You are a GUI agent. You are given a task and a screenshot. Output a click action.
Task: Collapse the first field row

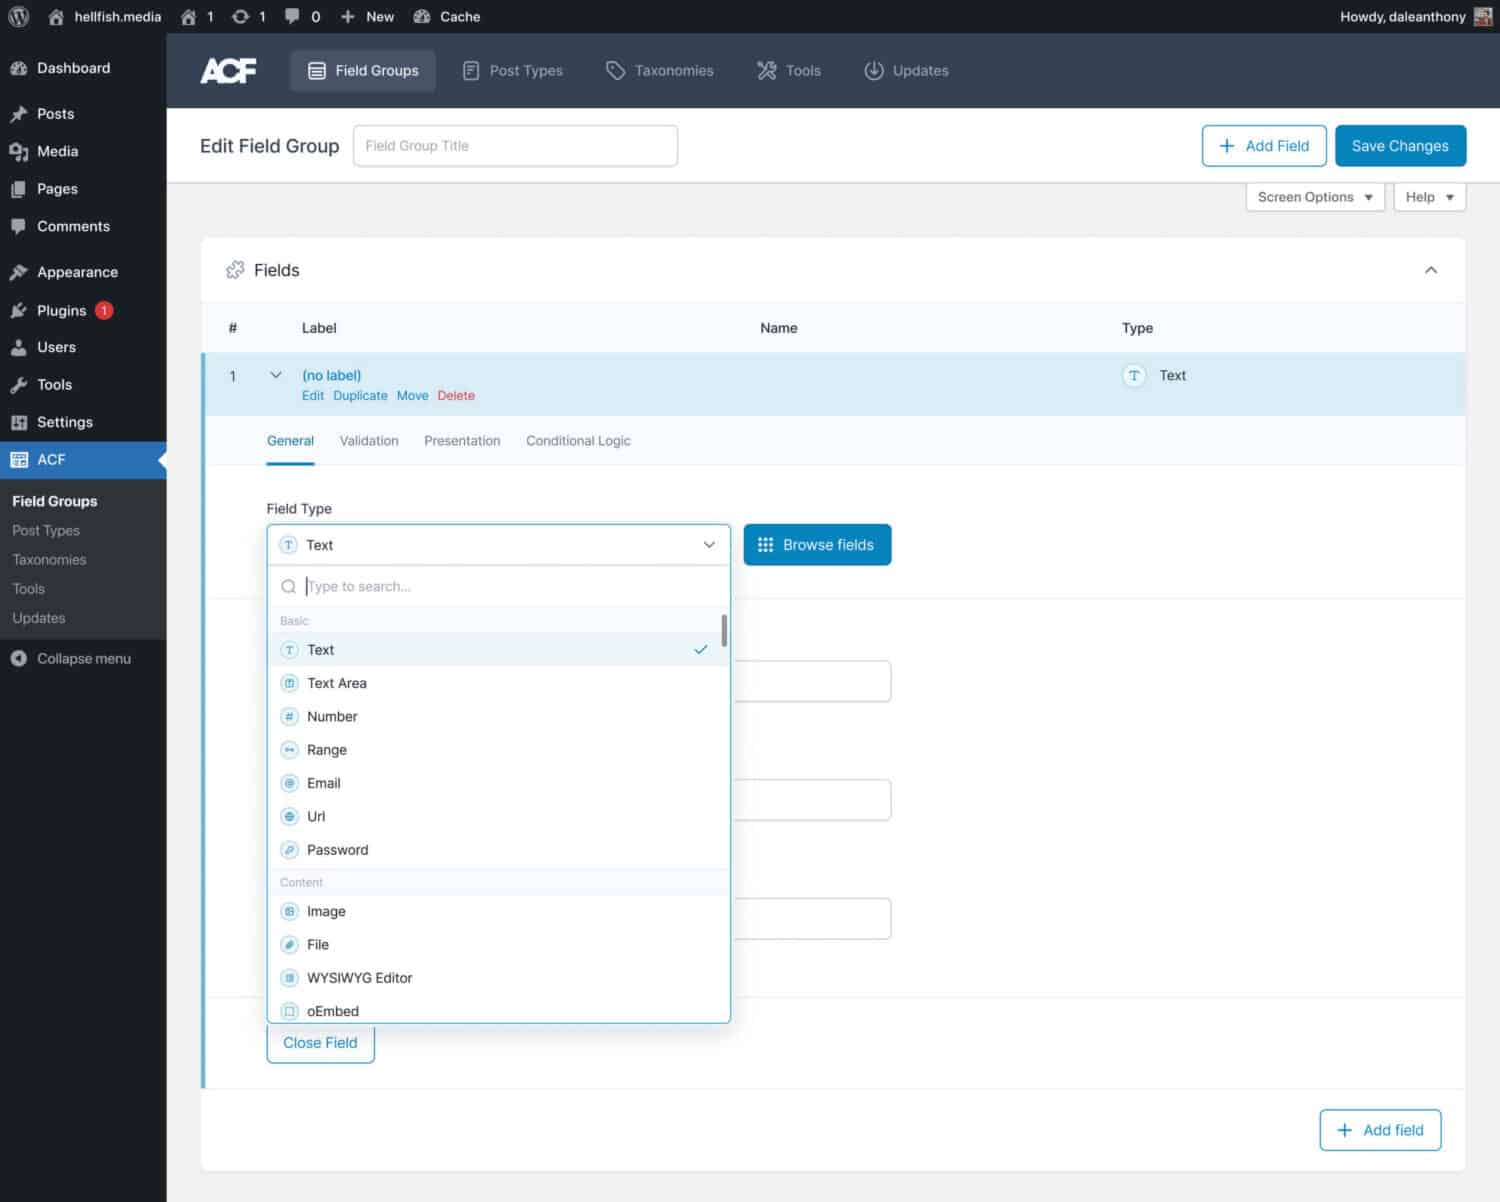[x=276, y=375]
